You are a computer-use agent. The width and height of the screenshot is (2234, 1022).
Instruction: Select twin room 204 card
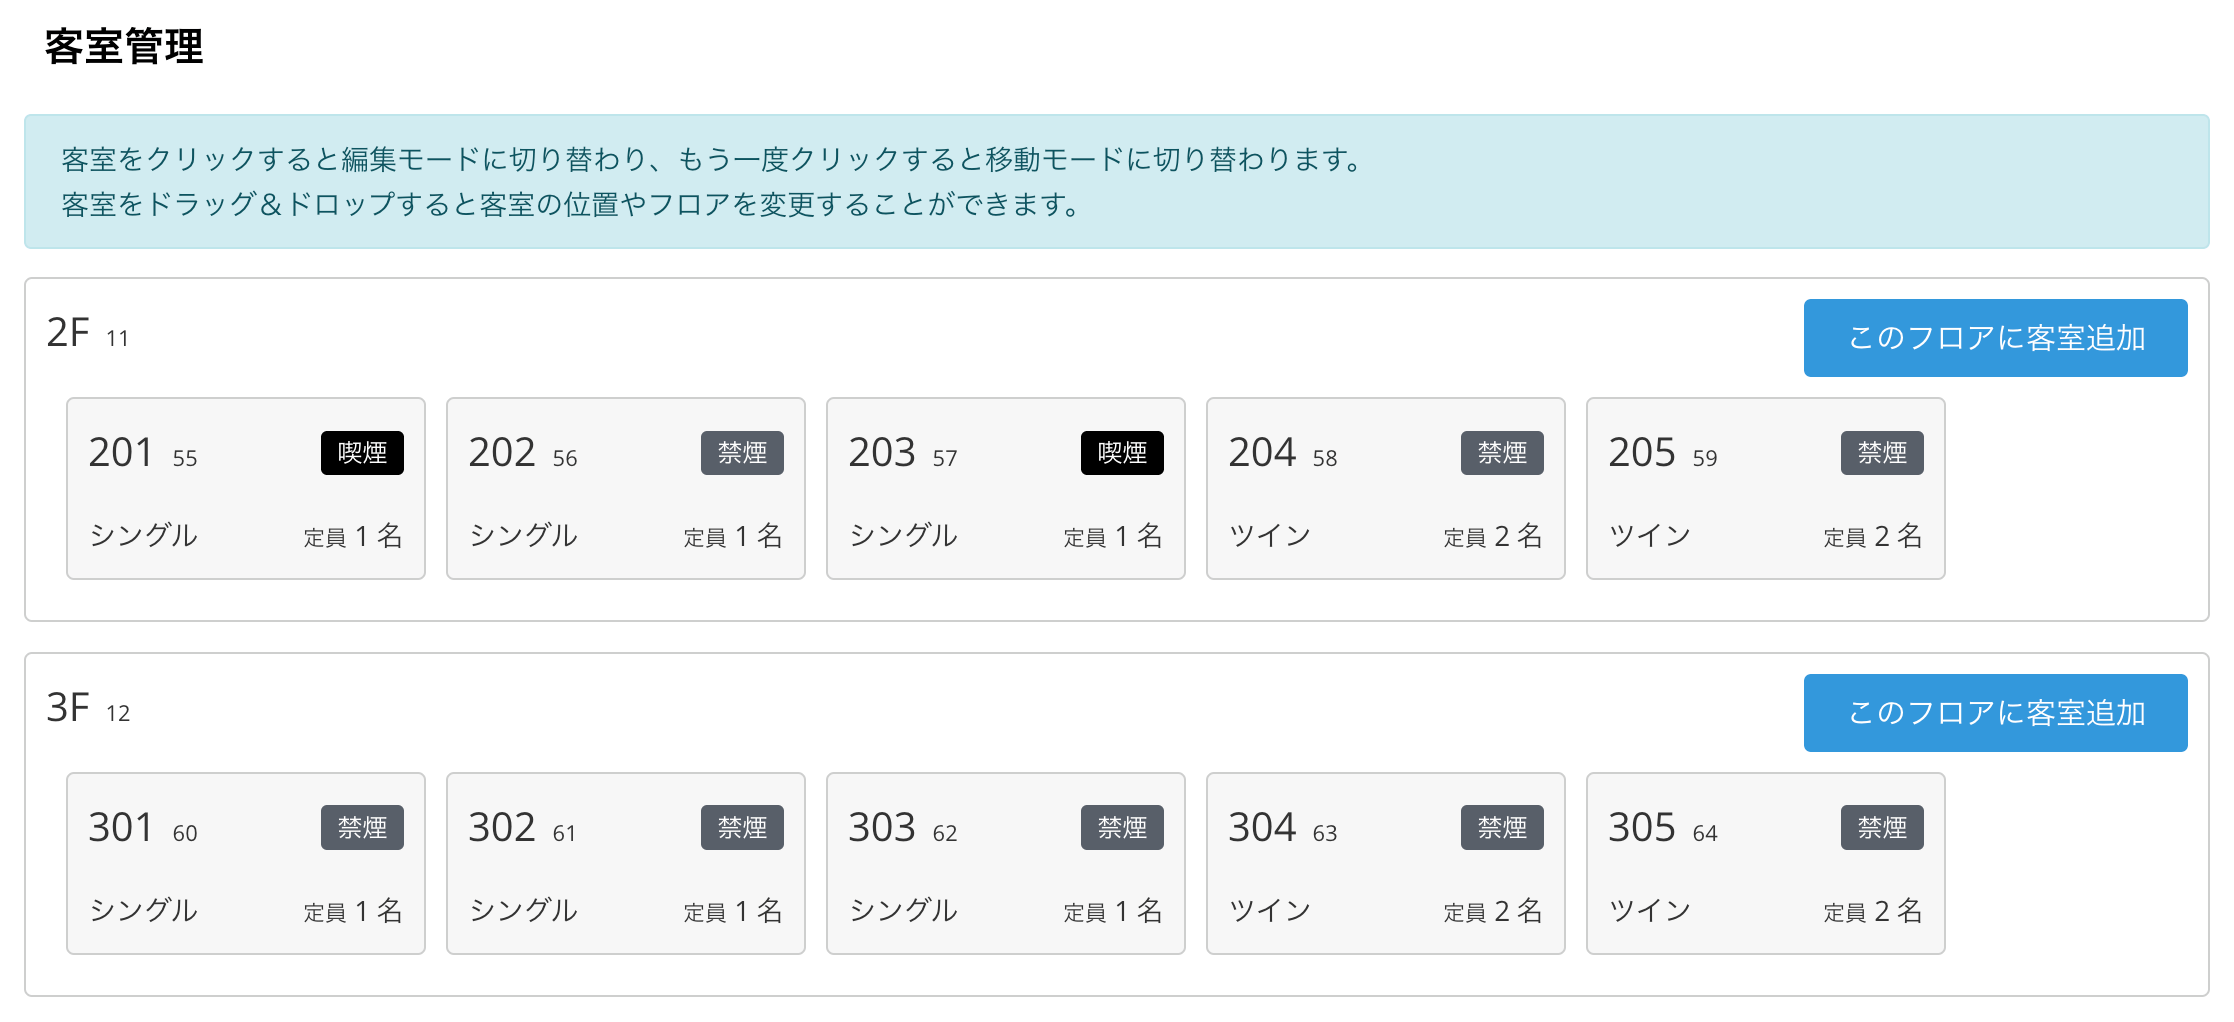[x=1386, y=489]
